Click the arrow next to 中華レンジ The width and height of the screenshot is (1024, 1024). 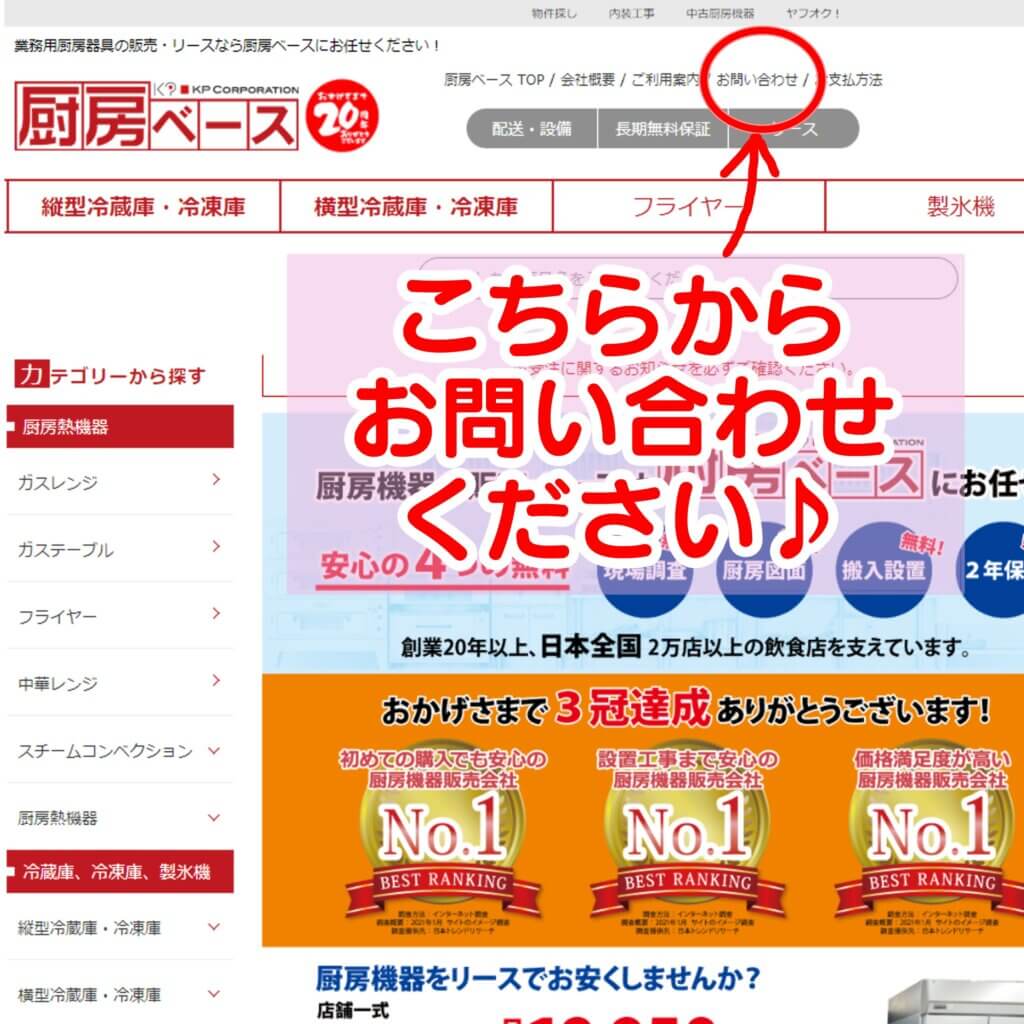[216, 680]
